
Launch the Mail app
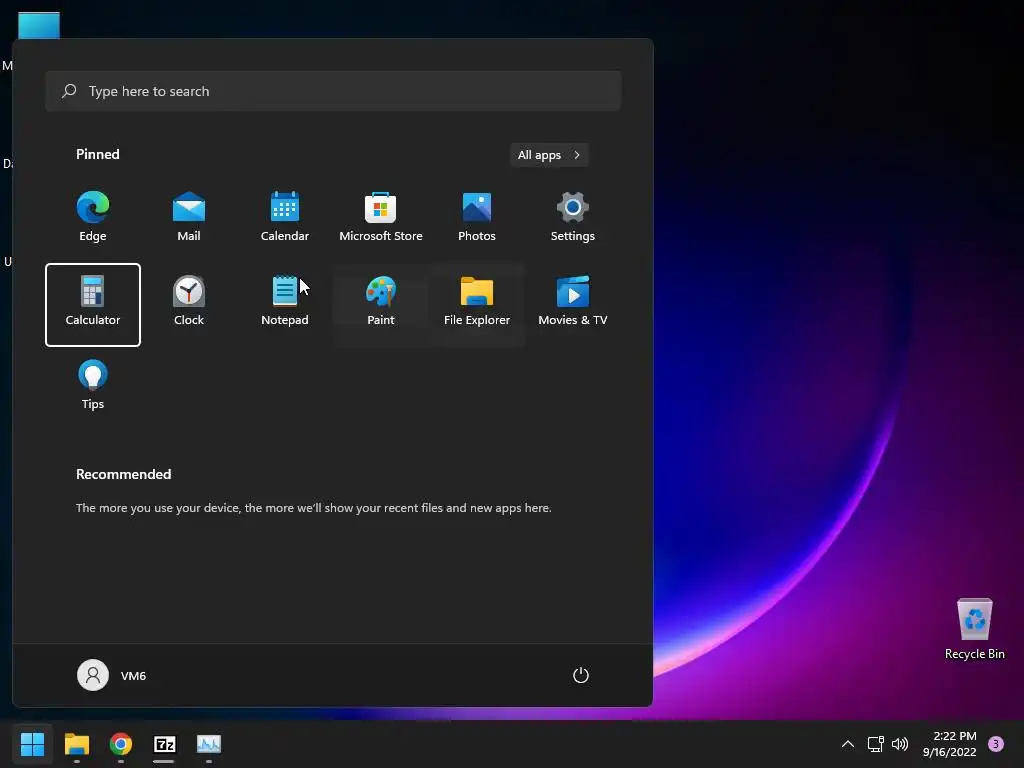click(189, 218)
